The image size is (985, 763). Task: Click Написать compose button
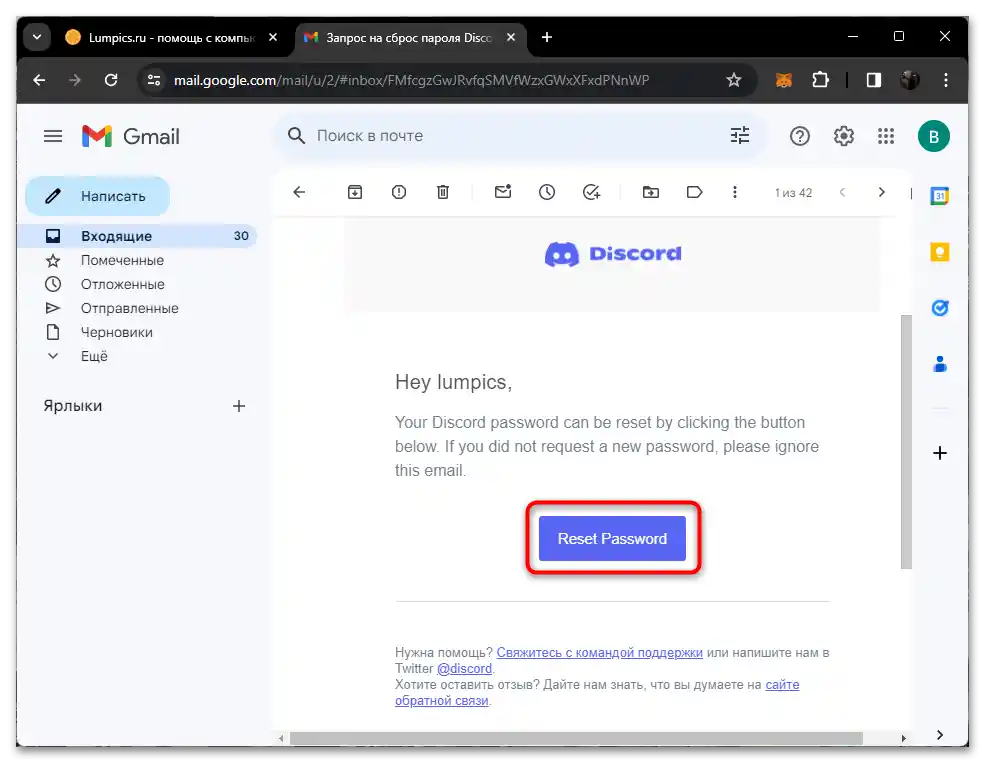point(97,196)
